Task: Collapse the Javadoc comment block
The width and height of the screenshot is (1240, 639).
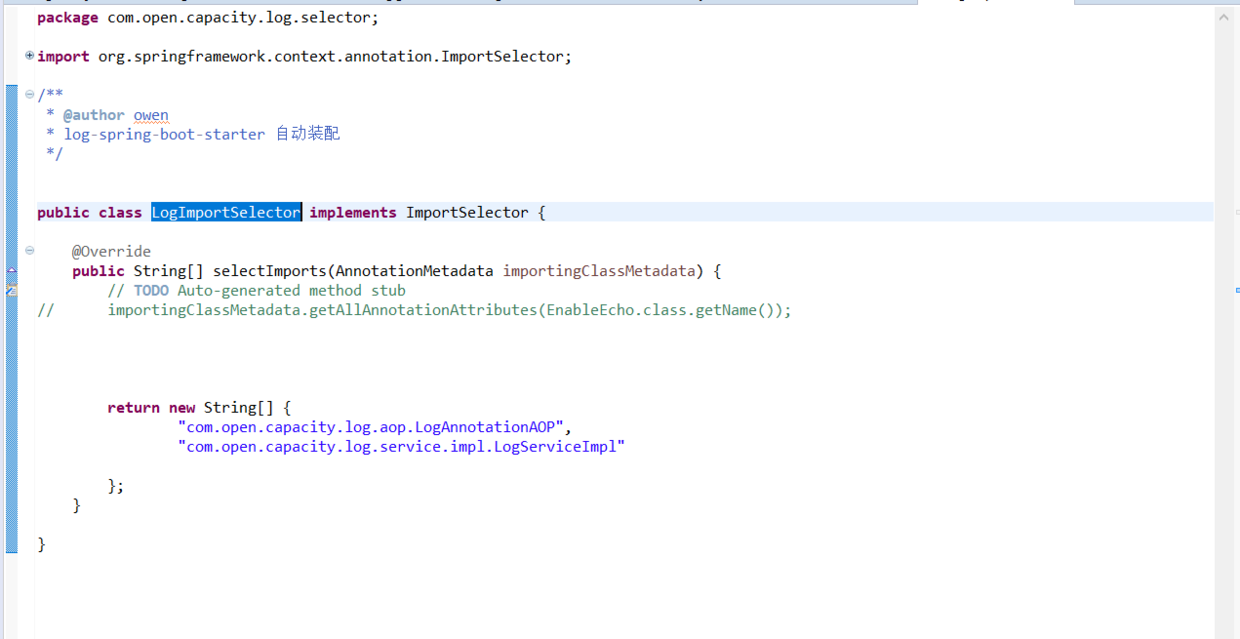Action: click(30, 95)
